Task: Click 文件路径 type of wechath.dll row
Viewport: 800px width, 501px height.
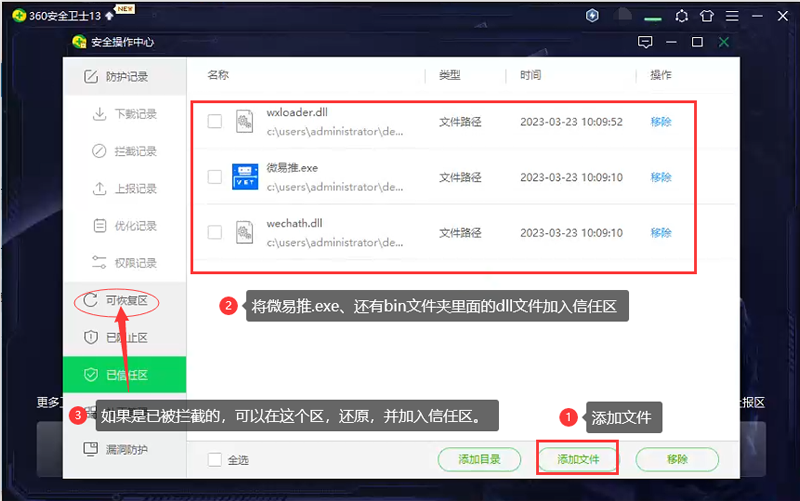Action: point(460,233)
